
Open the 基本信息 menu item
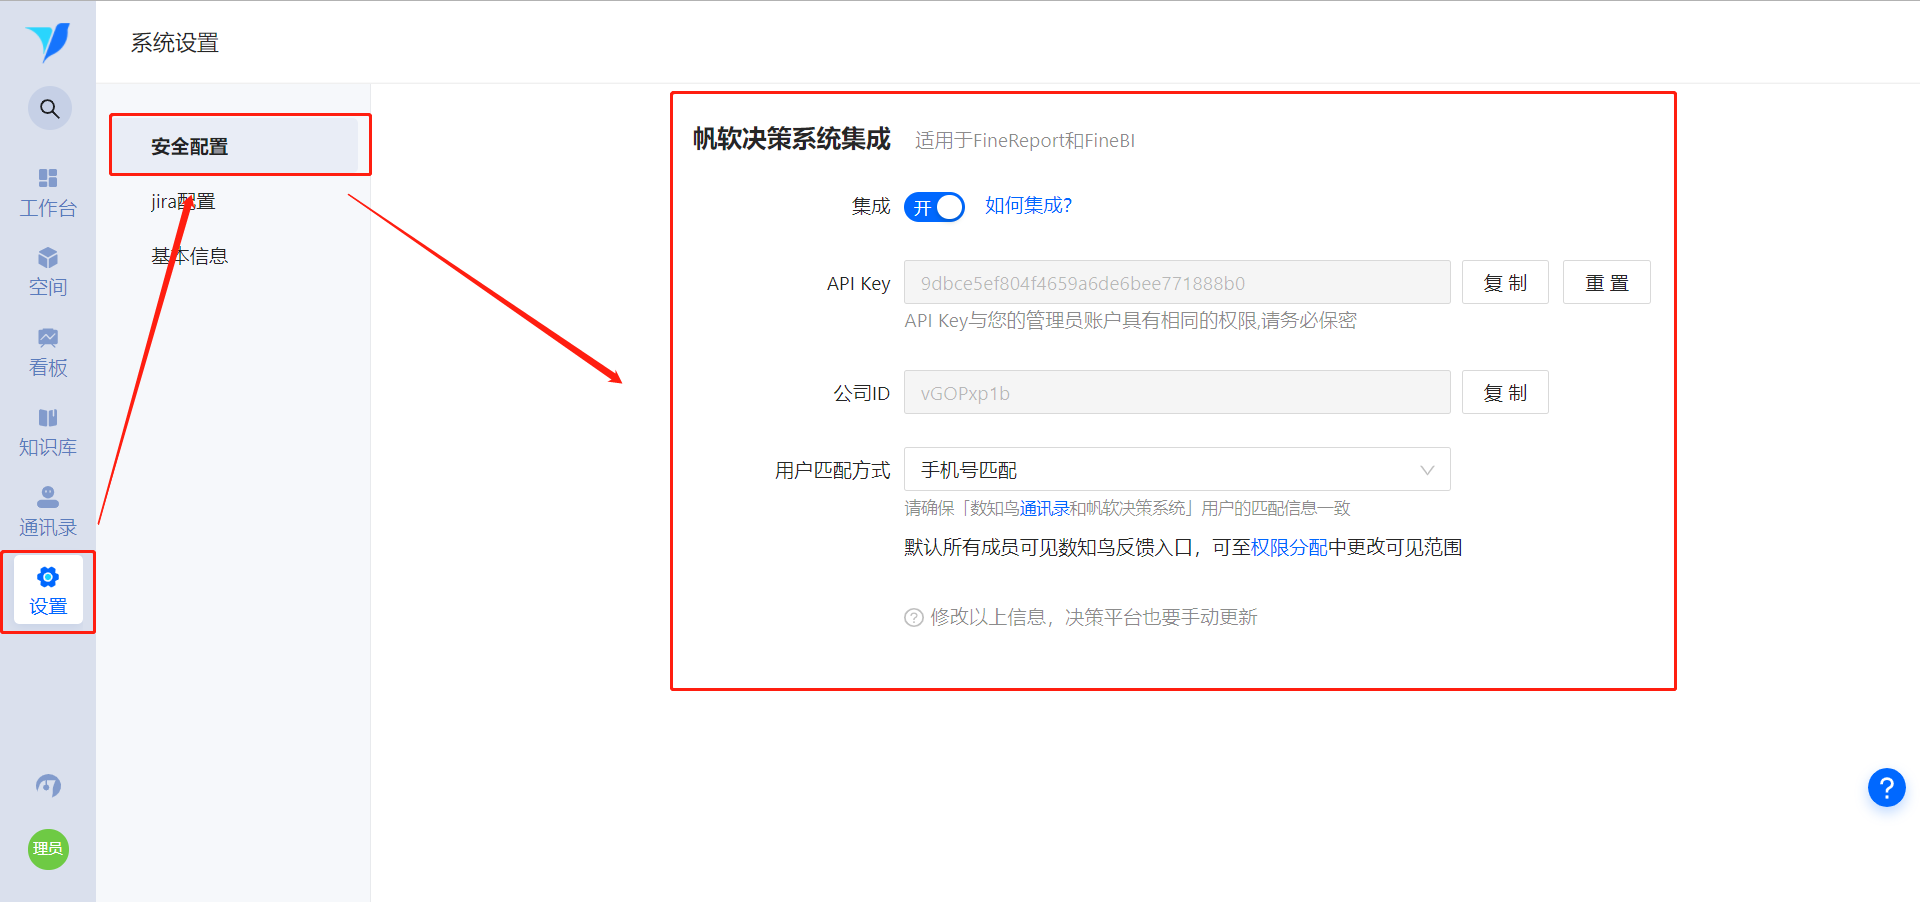click(190, 256)
